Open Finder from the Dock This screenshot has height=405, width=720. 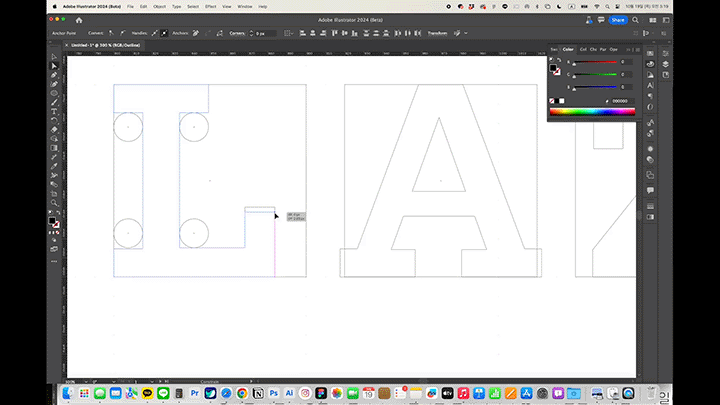68,394
